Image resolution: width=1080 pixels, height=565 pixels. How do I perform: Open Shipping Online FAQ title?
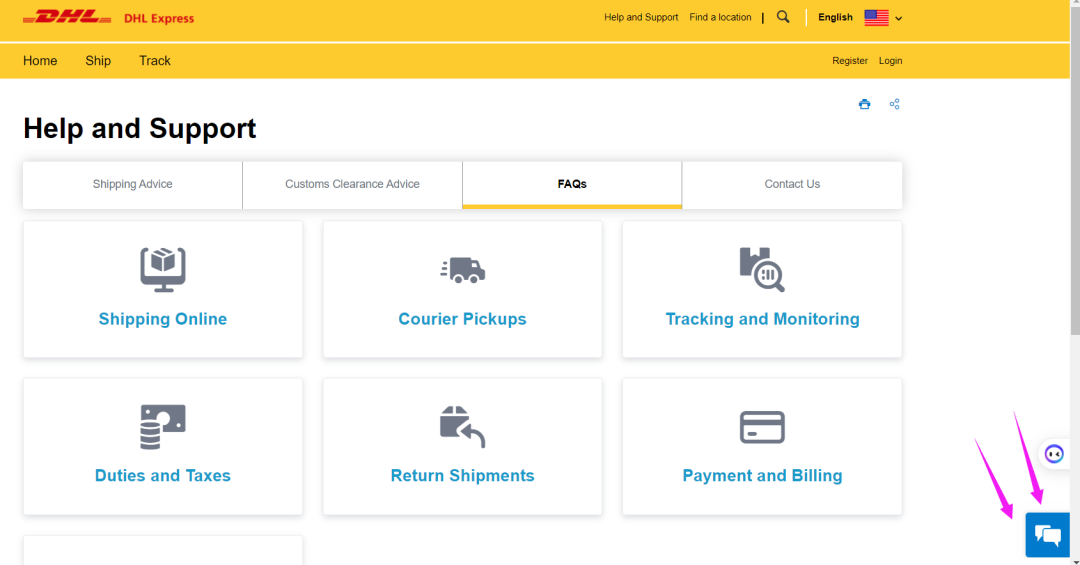163,319
